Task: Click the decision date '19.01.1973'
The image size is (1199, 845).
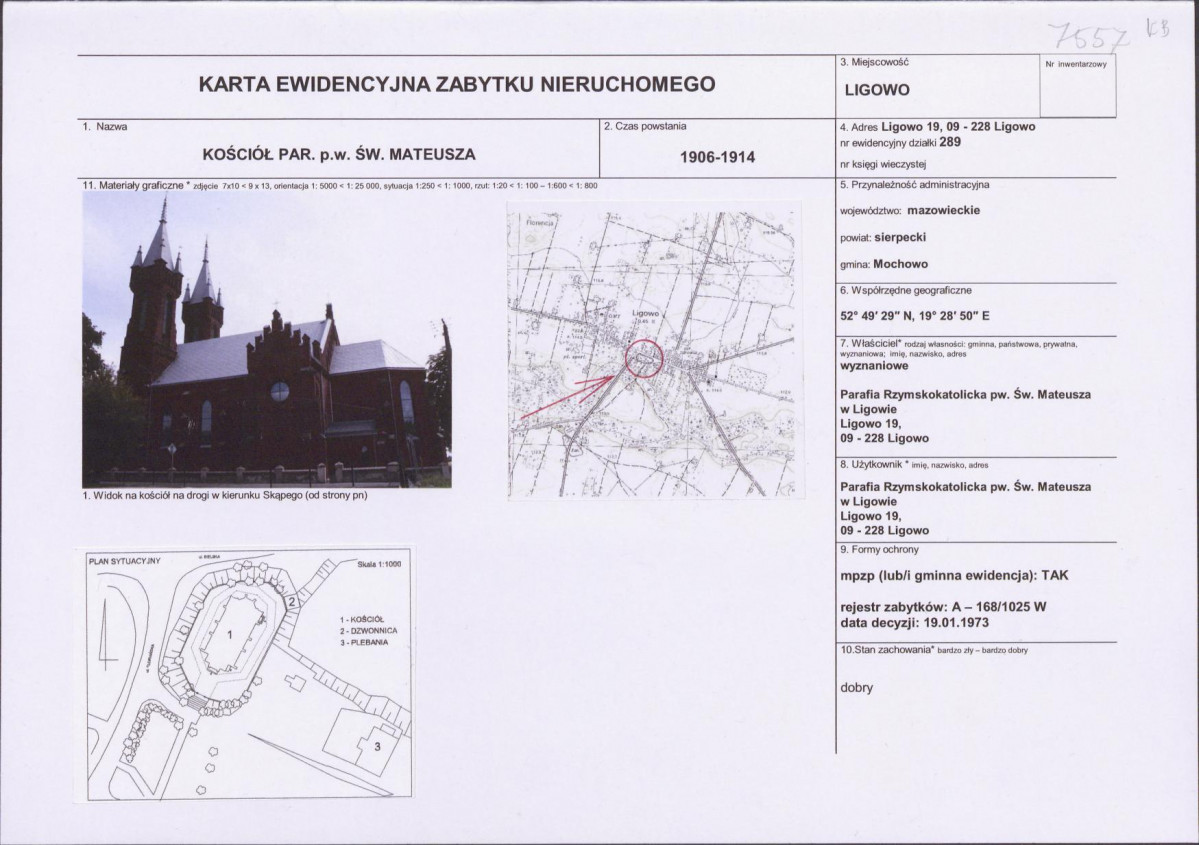Action: pyautogui.click(x=956, y=622)
